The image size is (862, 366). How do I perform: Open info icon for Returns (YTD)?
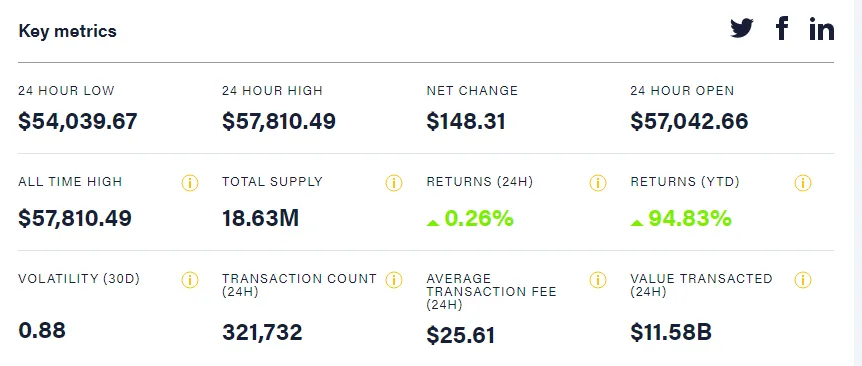pos(803,183)
